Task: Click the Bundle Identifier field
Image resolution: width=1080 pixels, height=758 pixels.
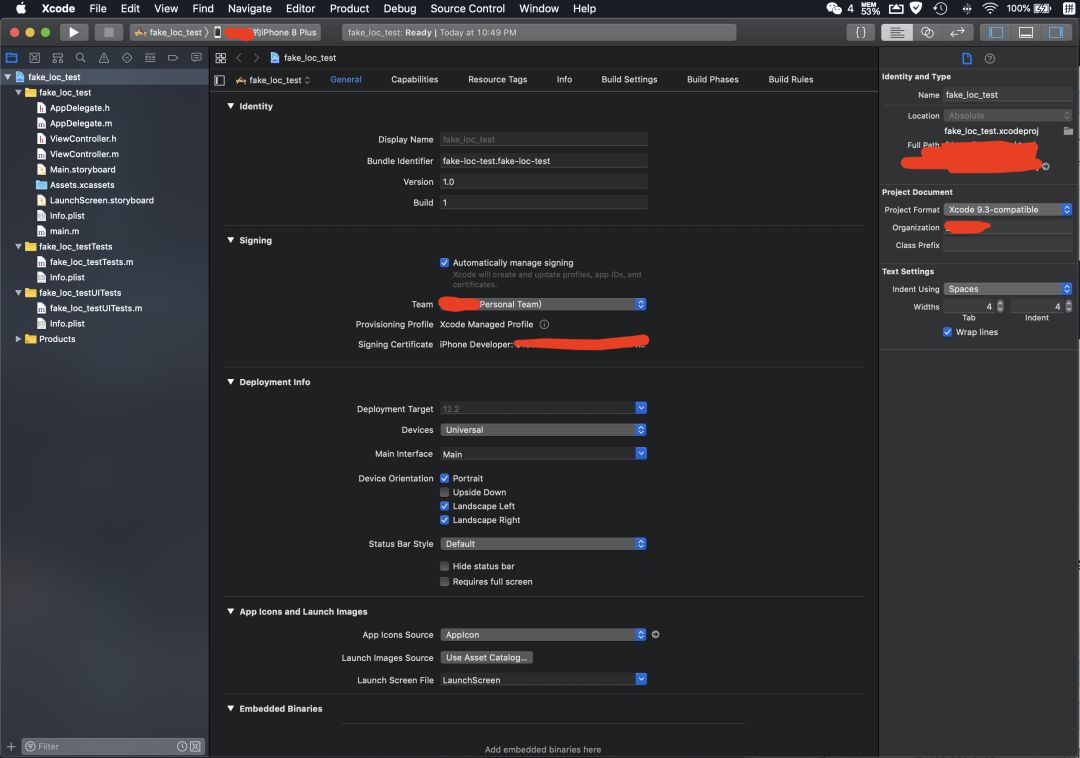Action: pyautogui.click(x=543, y=161)
